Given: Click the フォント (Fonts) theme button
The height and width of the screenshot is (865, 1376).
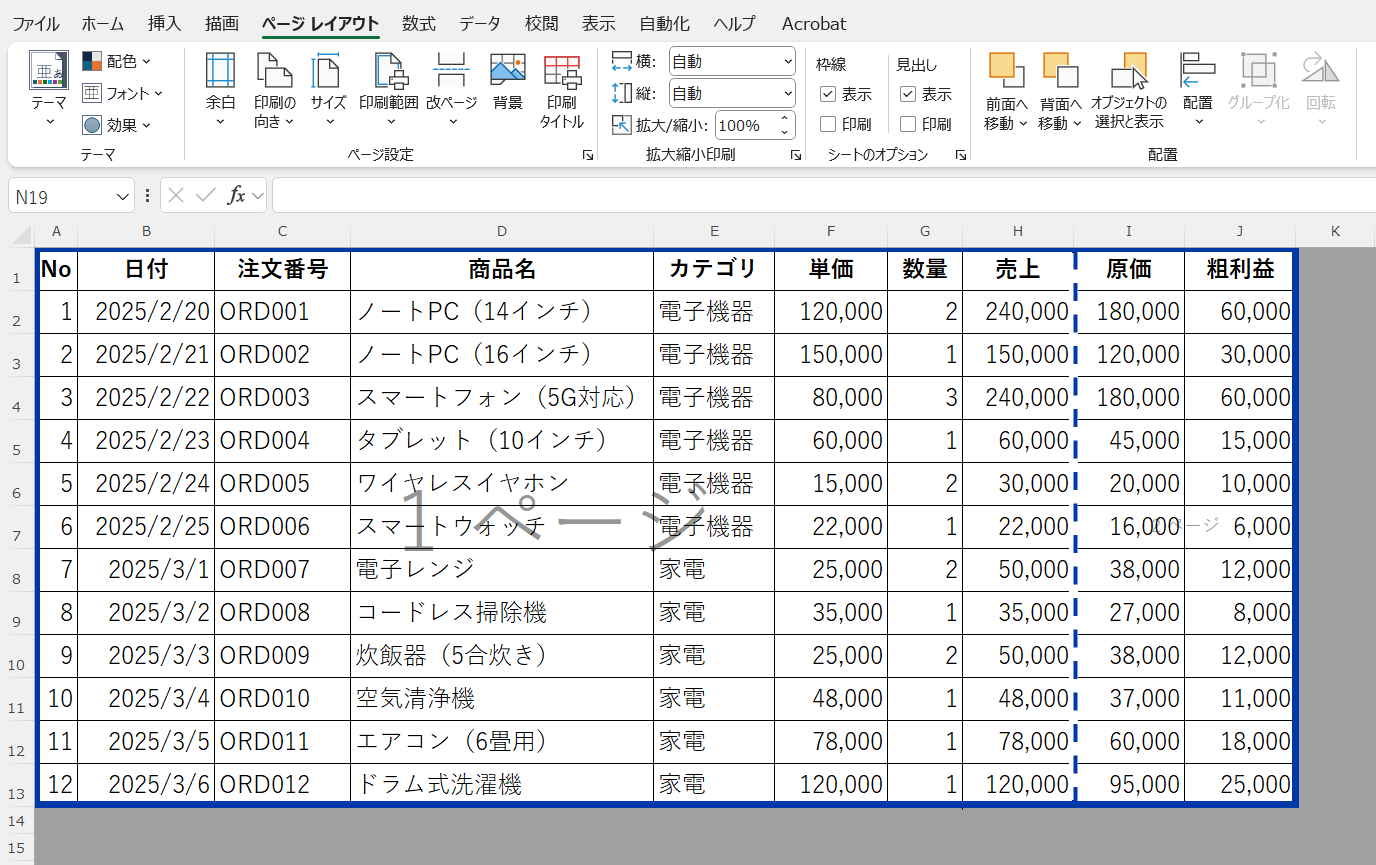Looking at the screenshot, I should click(122, 94).
